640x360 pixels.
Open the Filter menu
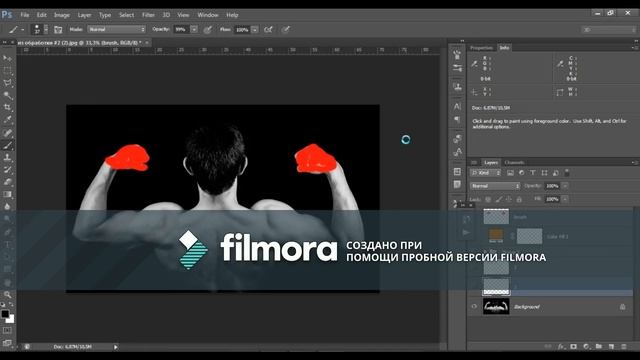(x=148, y=15)
